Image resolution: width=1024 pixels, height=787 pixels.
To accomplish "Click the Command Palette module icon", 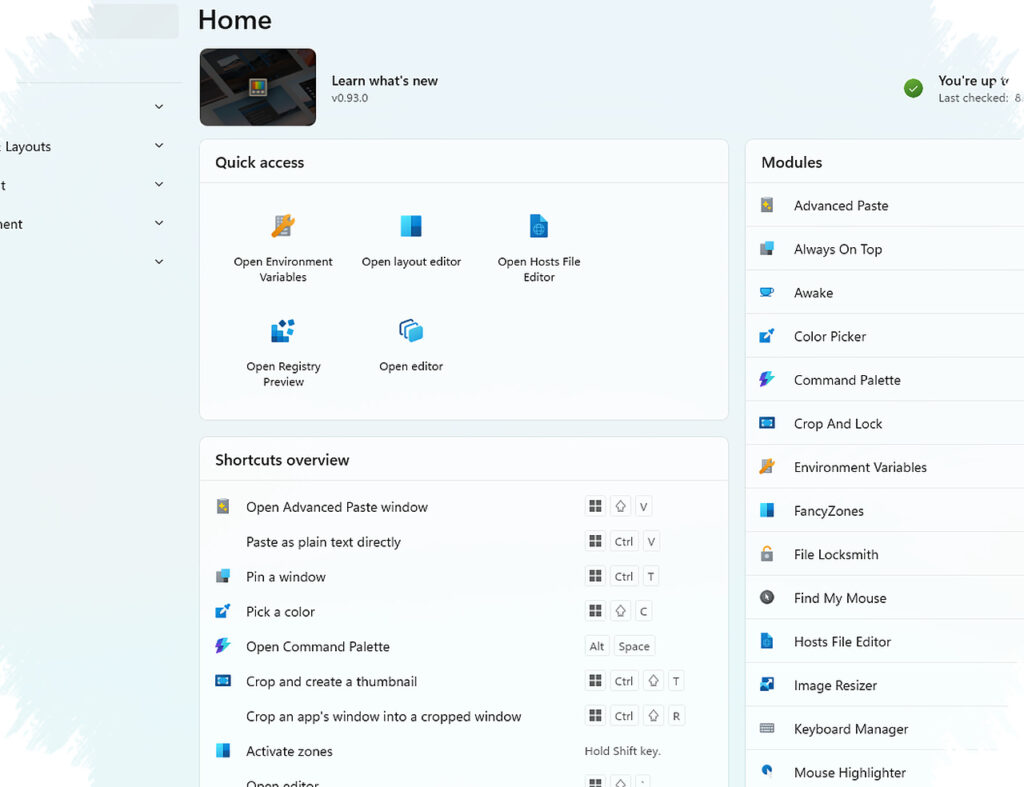I will point(767,379).
